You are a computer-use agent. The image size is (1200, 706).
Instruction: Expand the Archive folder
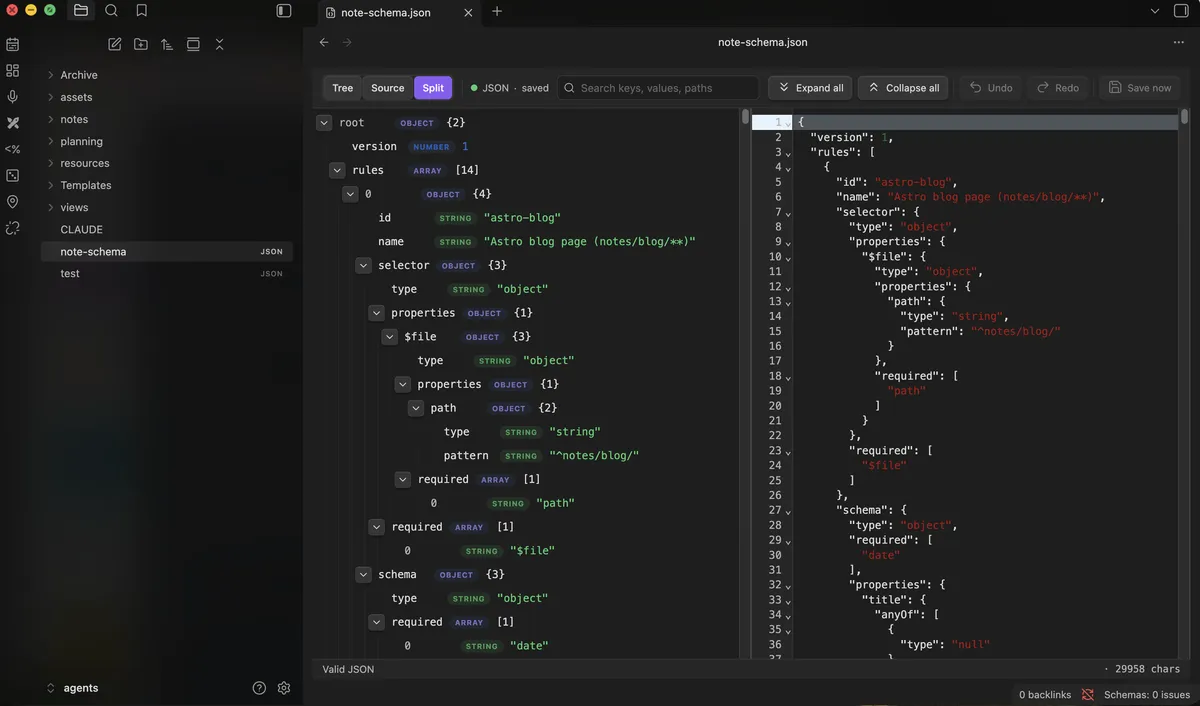[x=51, y=75]
